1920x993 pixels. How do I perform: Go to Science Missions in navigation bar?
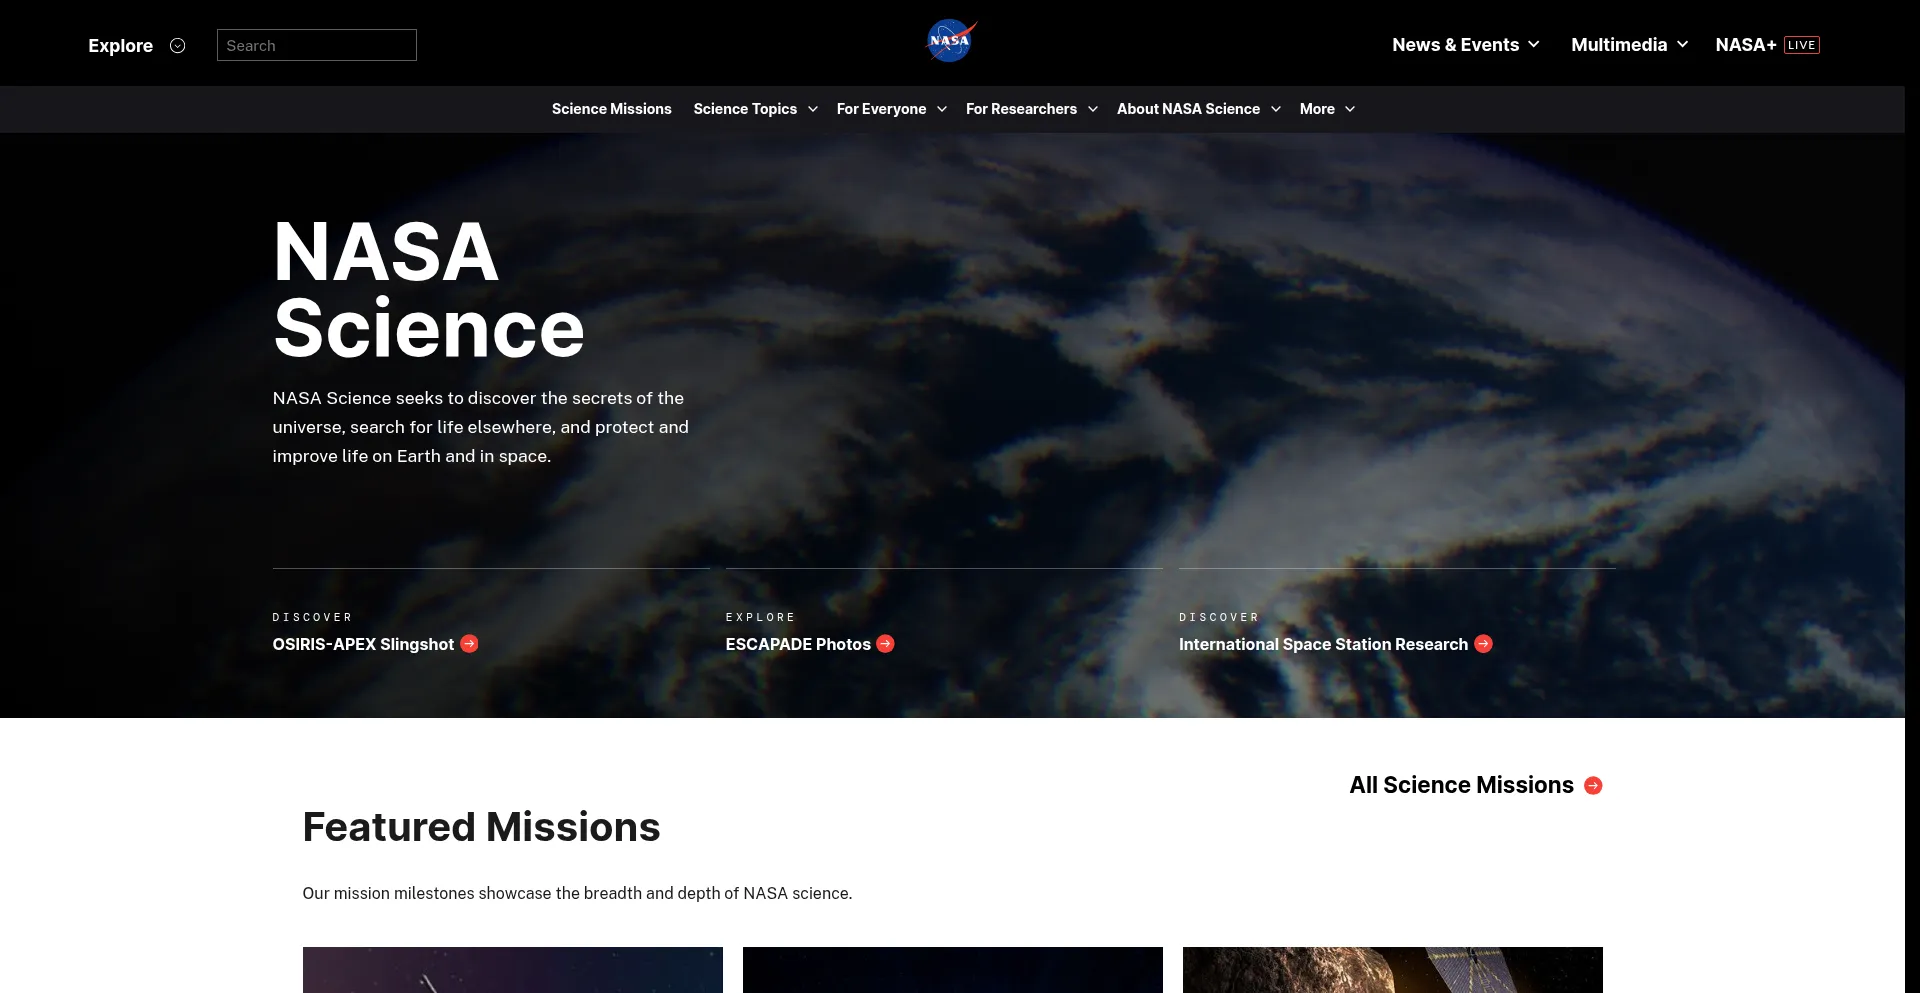[x=611, y=109]
